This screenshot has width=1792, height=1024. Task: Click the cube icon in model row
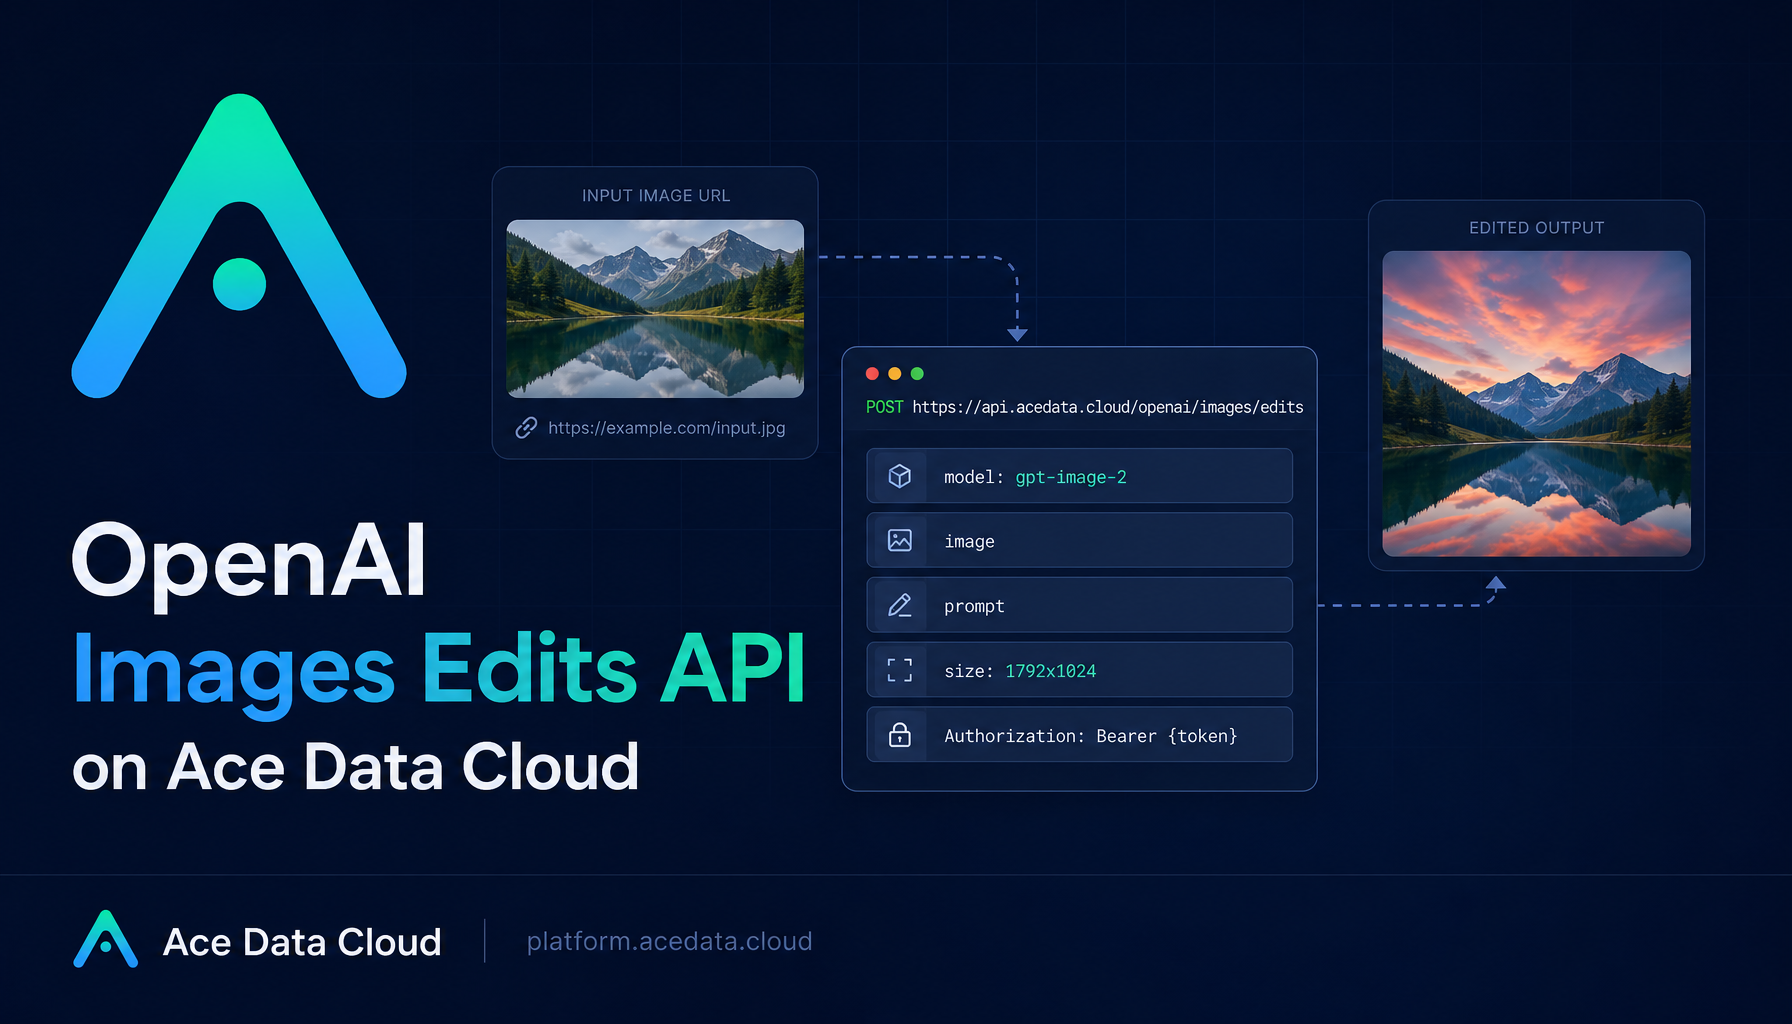tap(900, 476)
